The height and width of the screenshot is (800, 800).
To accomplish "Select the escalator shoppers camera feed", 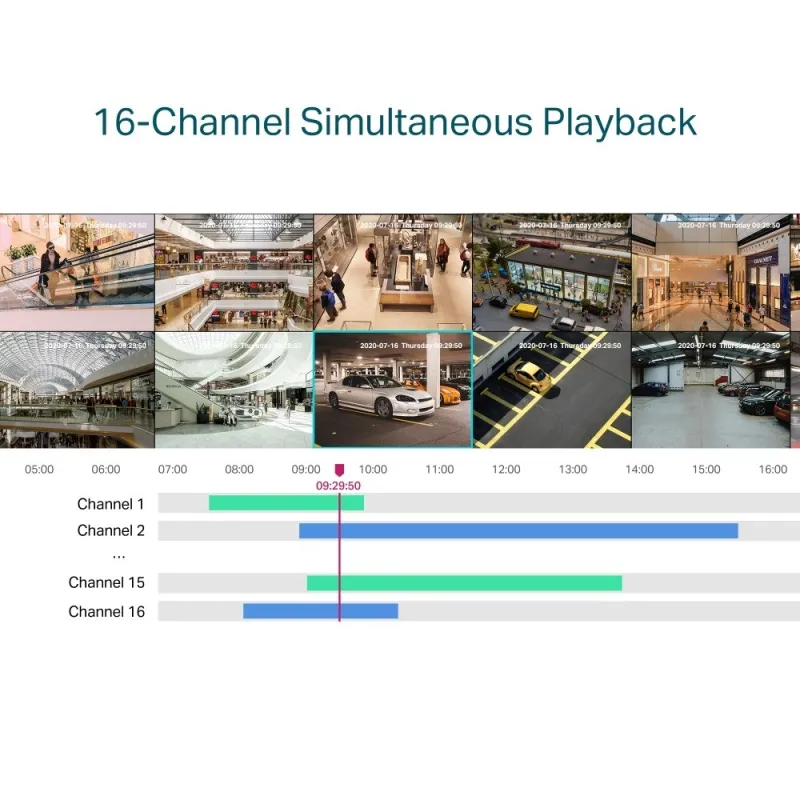I will point(76,270).
